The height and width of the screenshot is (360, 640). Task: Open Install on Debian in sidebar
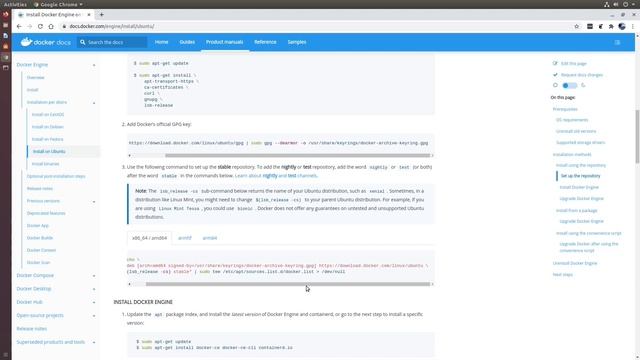point(48,127)
